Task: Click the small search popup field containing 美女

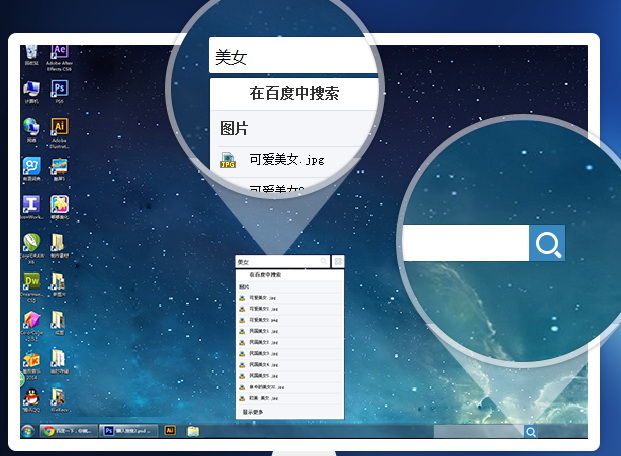Action: [x=283, y=261]
